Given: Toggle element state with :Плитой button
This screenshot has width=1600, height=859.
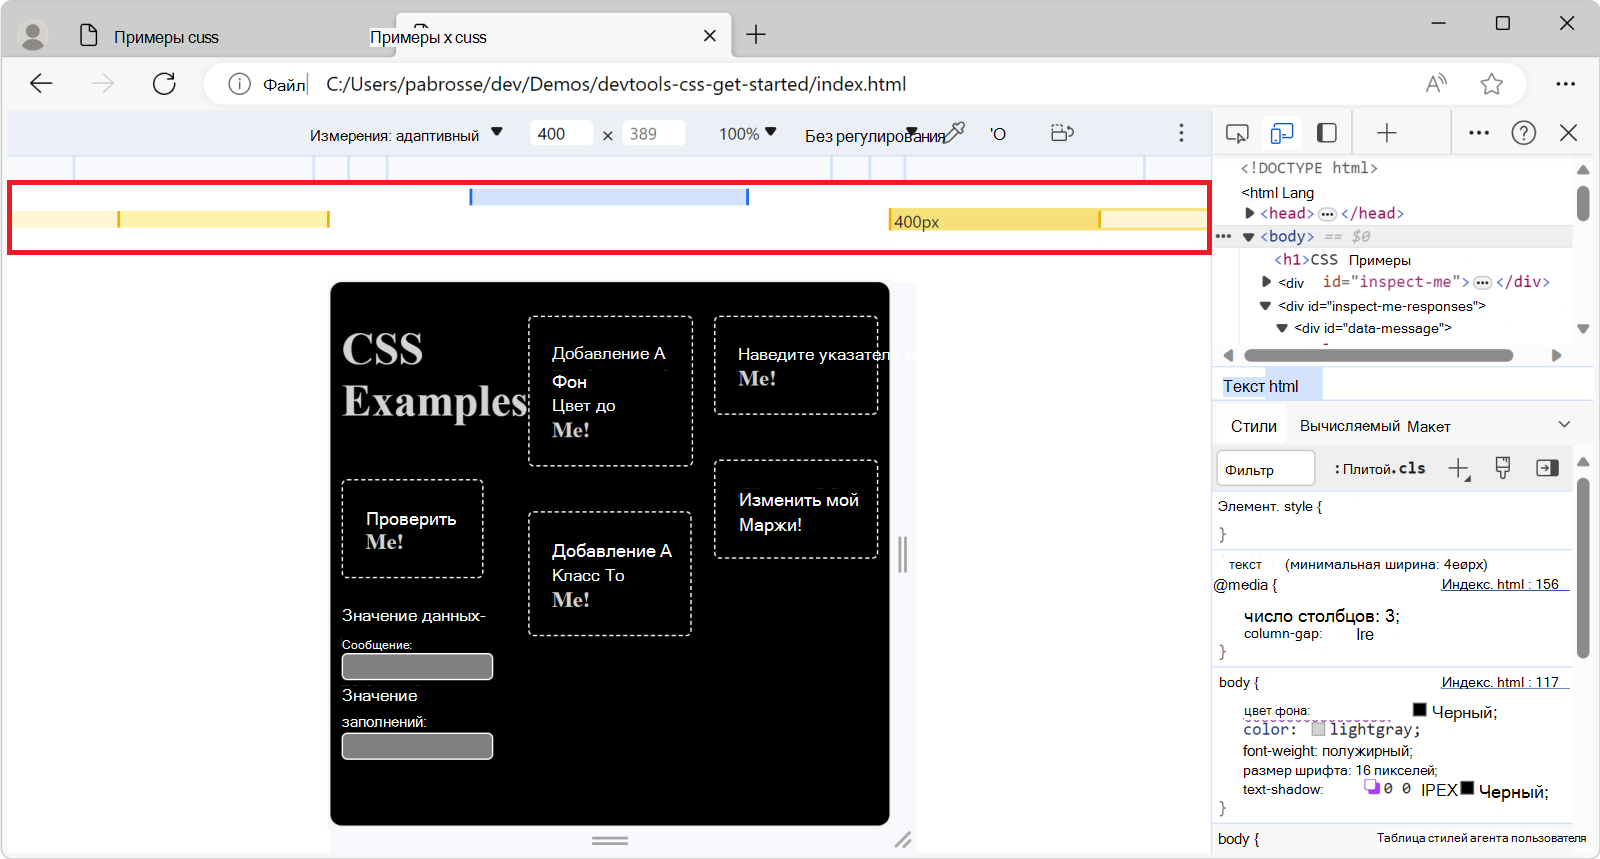Looking at the screenshot, I should click(x=1364, y=469).
